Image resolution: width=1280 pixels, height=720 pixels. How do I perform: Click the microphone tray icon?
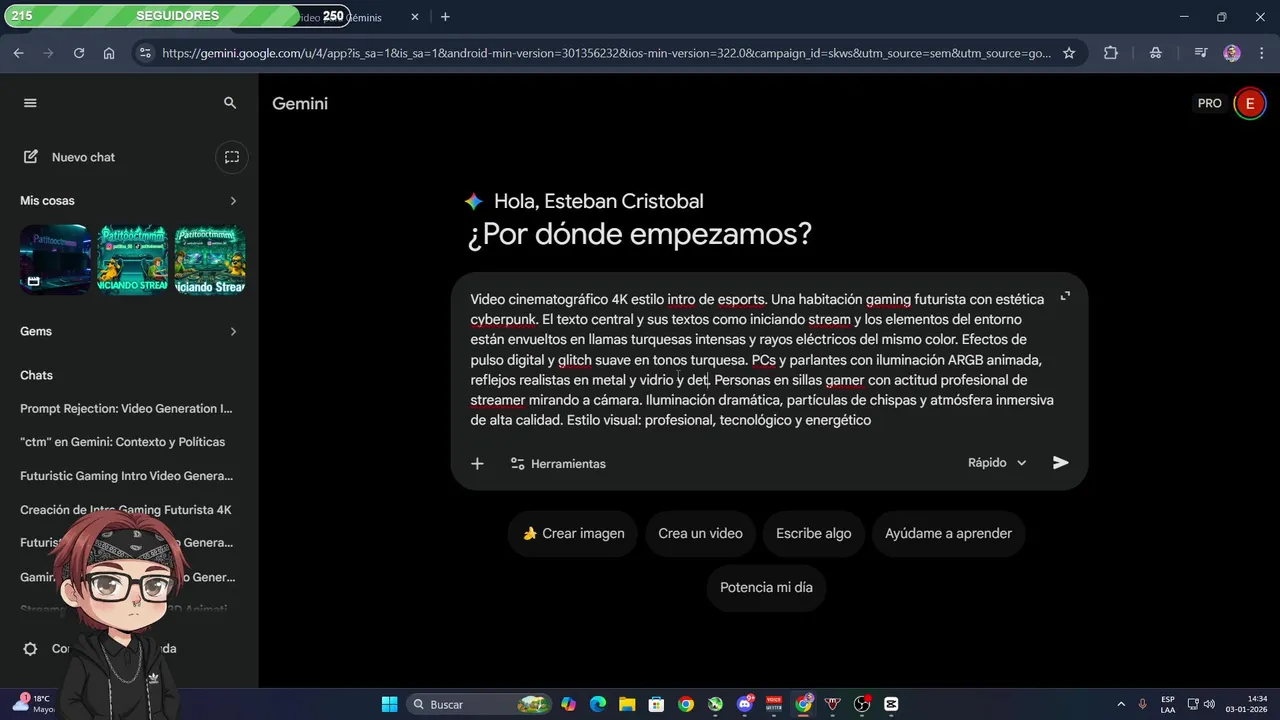tap(1142, 704)
